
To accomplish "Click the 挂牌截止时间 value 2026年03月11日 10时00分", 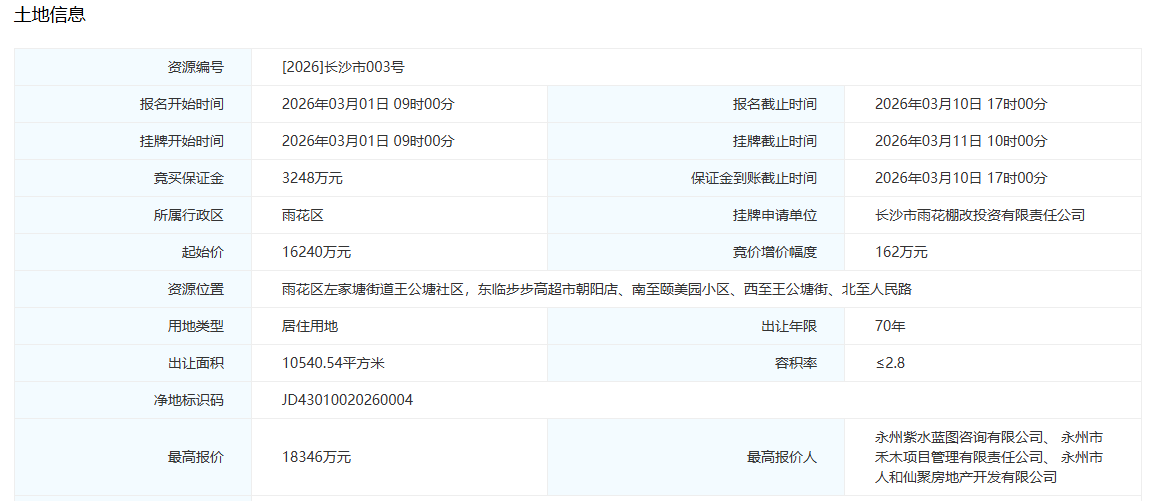I will click(x=960, y=141).
